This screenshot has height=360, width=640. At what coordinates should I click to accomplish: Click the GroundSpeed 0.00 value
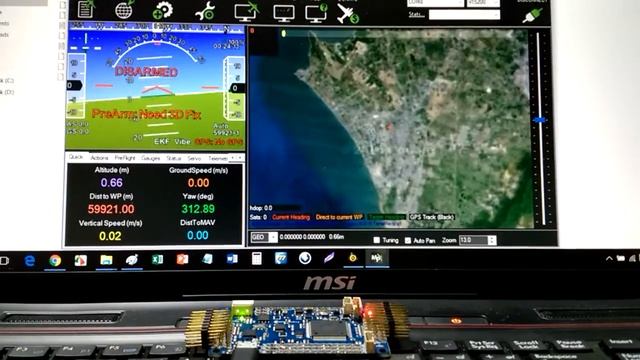click(x=198, y=183)
